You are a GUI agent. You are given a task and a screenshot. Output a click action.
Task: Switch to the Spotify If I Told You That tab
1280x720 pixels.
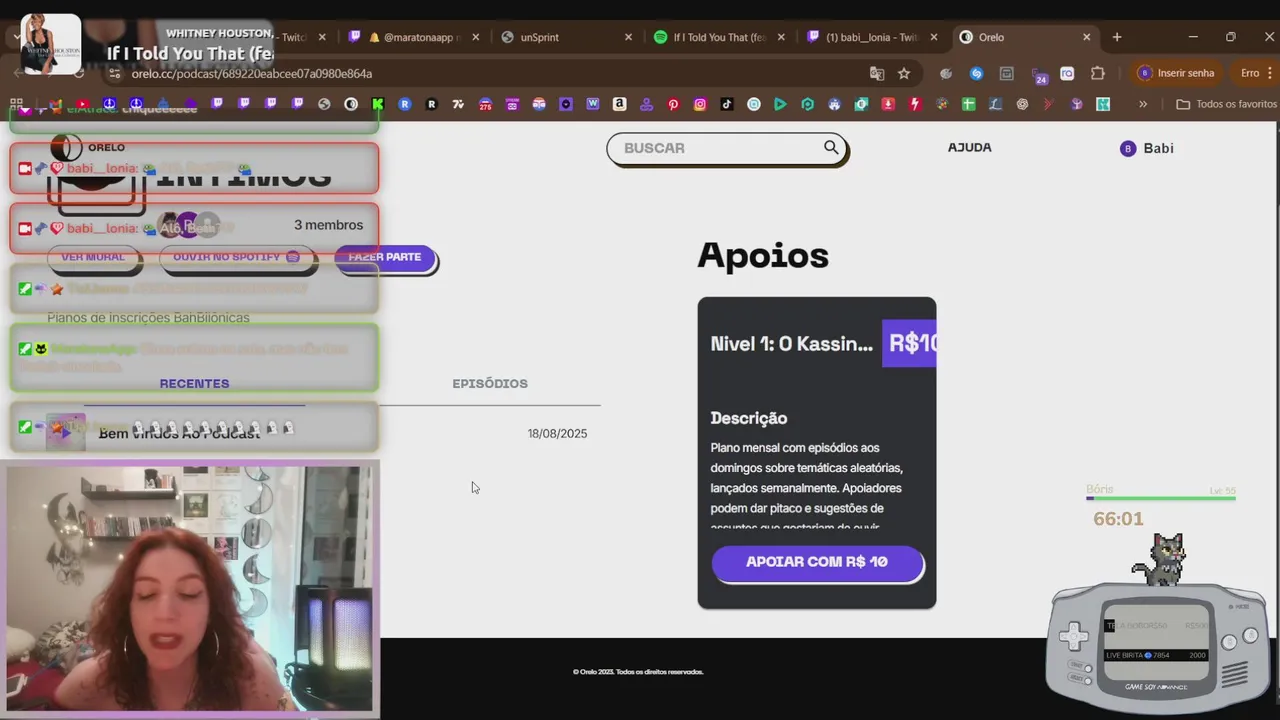point(718,37)
